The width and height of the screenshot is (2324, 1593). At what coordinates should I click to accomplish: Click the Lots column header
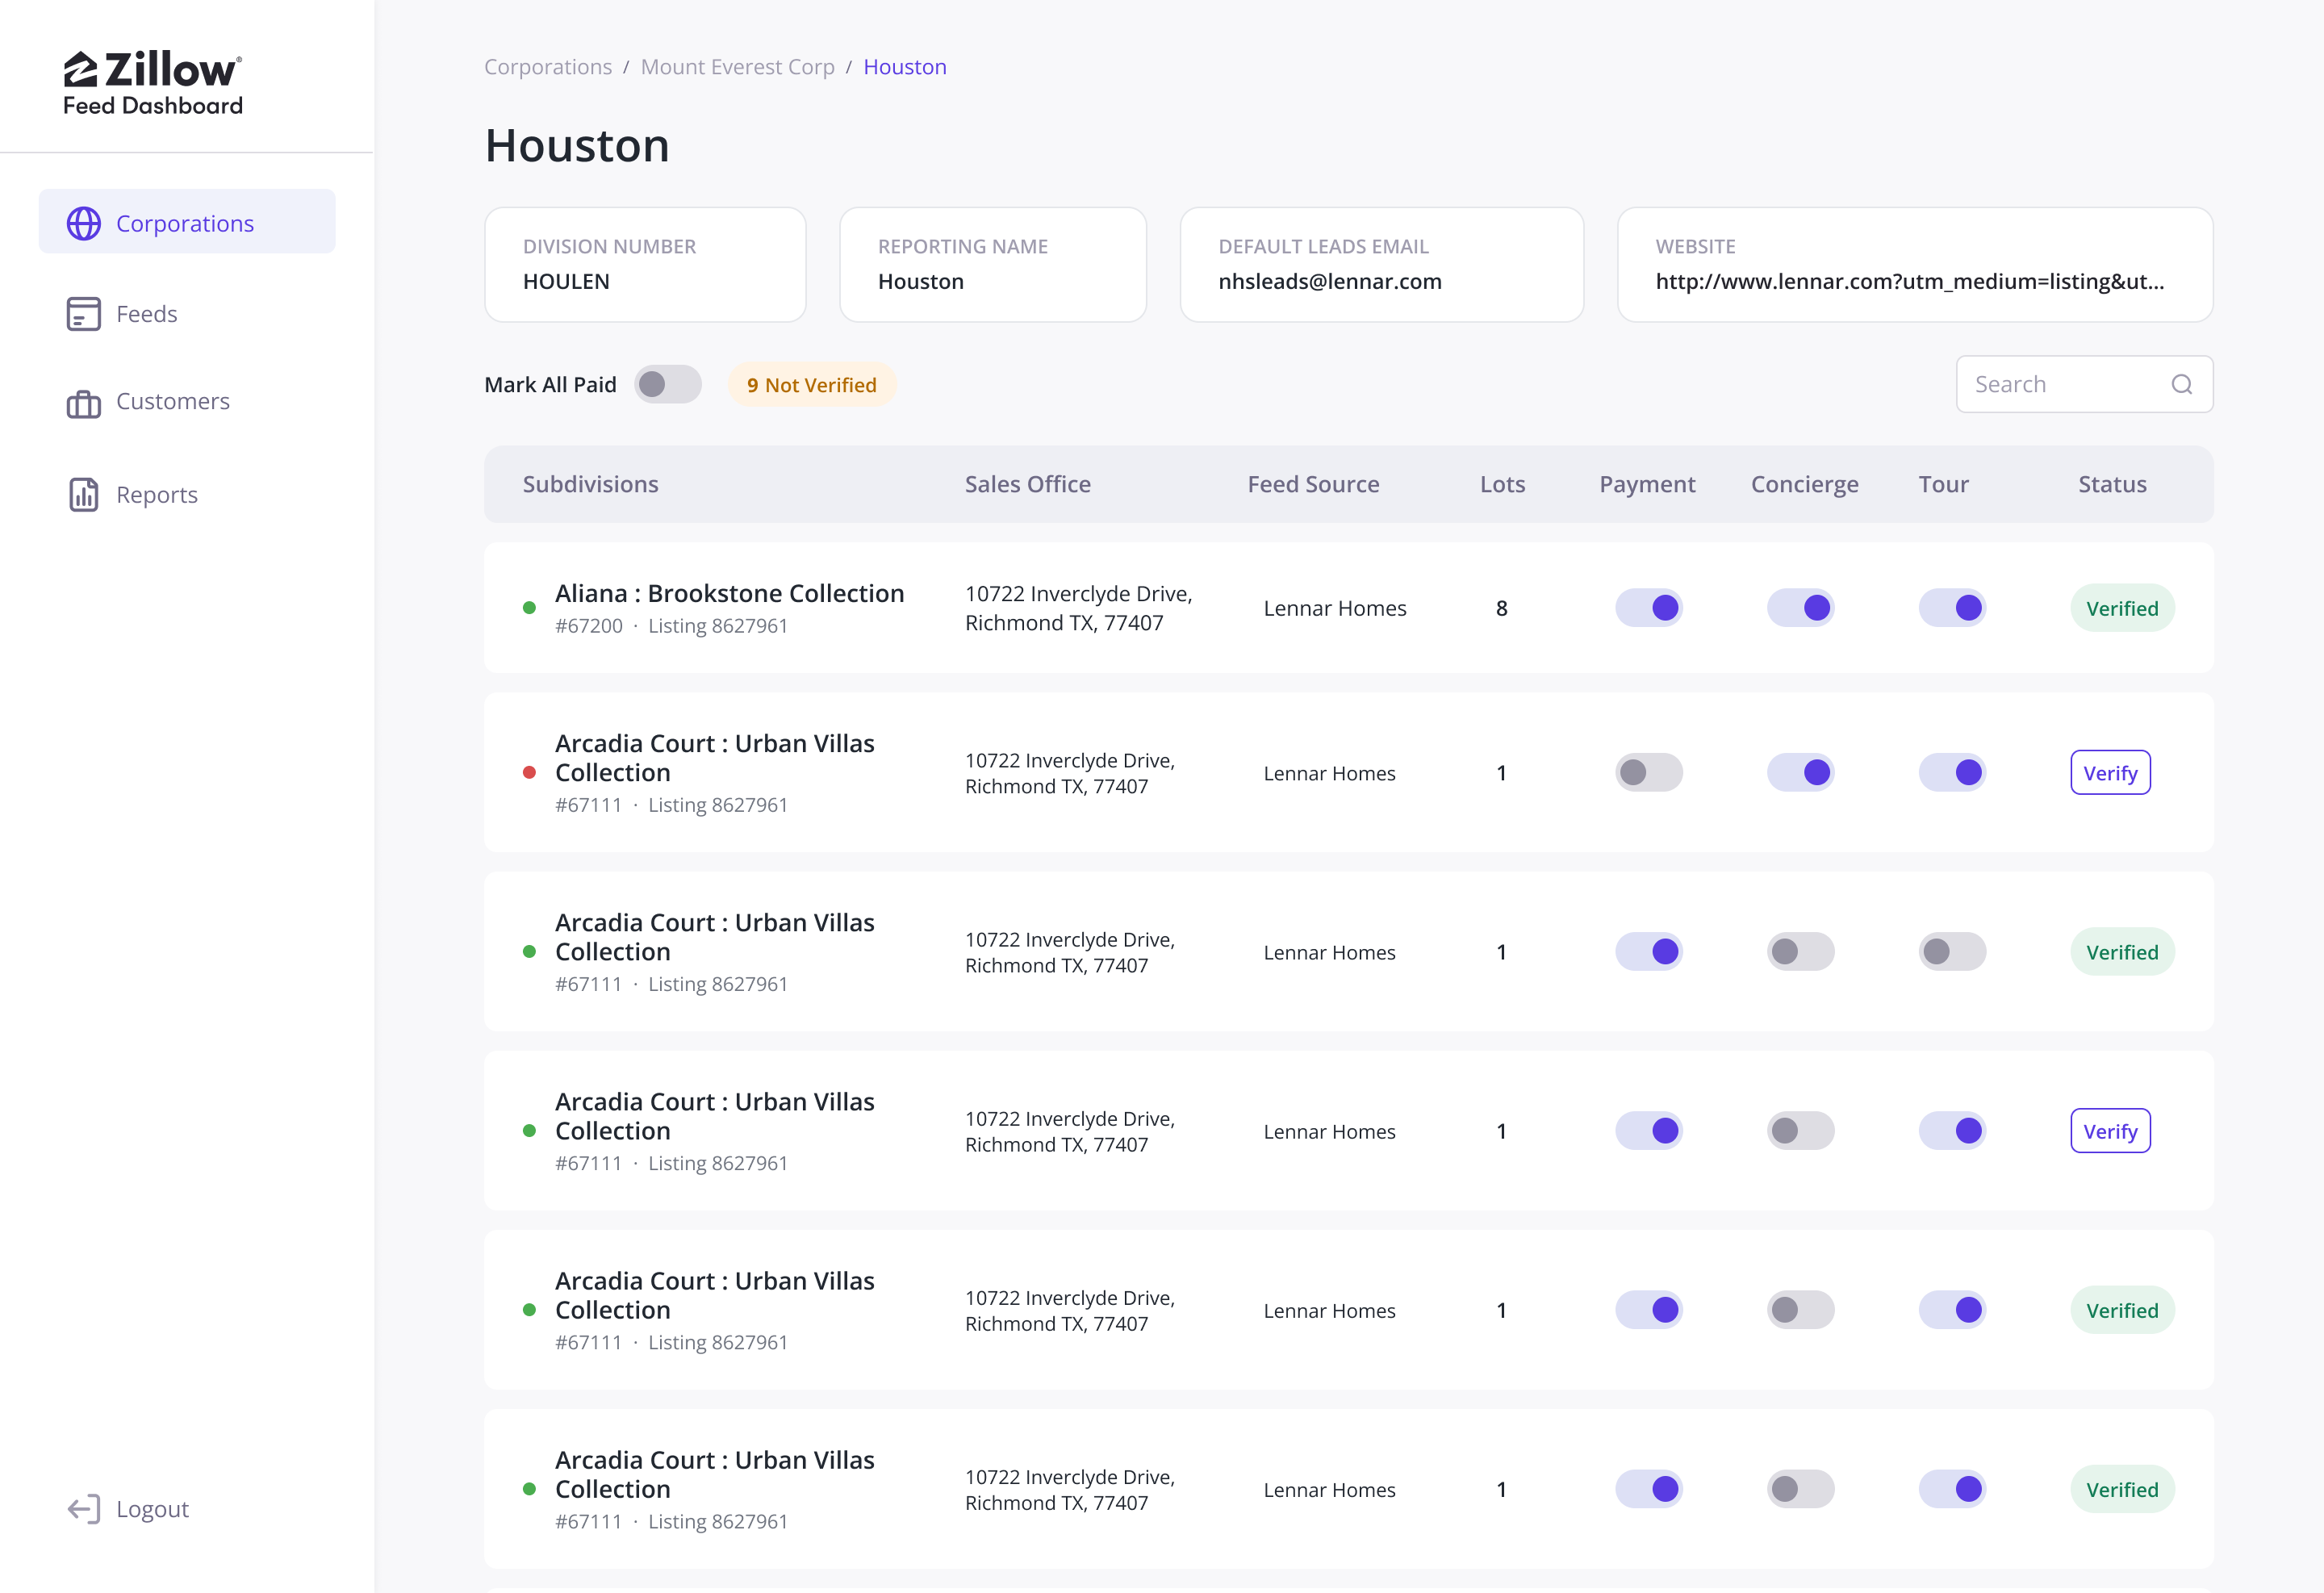(1502, 485)
